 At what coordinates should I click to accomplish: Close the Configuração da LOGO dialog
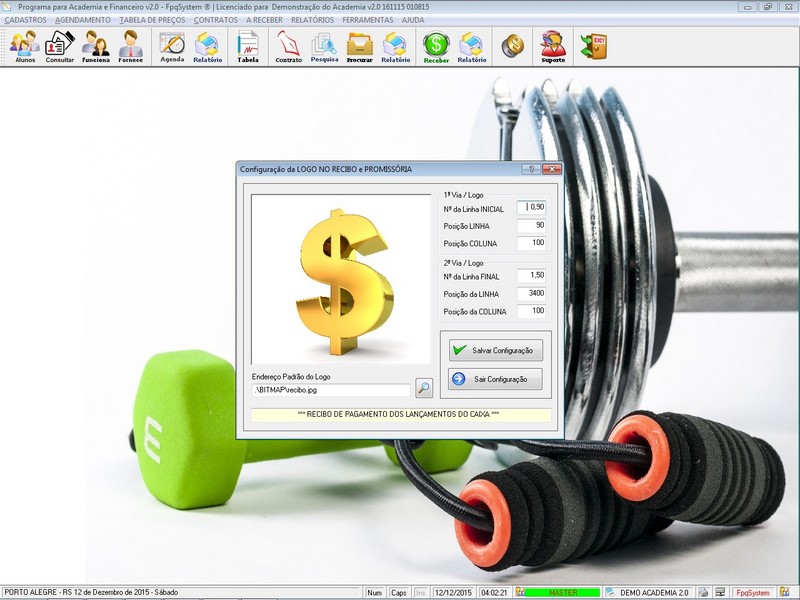click(552, 169)
